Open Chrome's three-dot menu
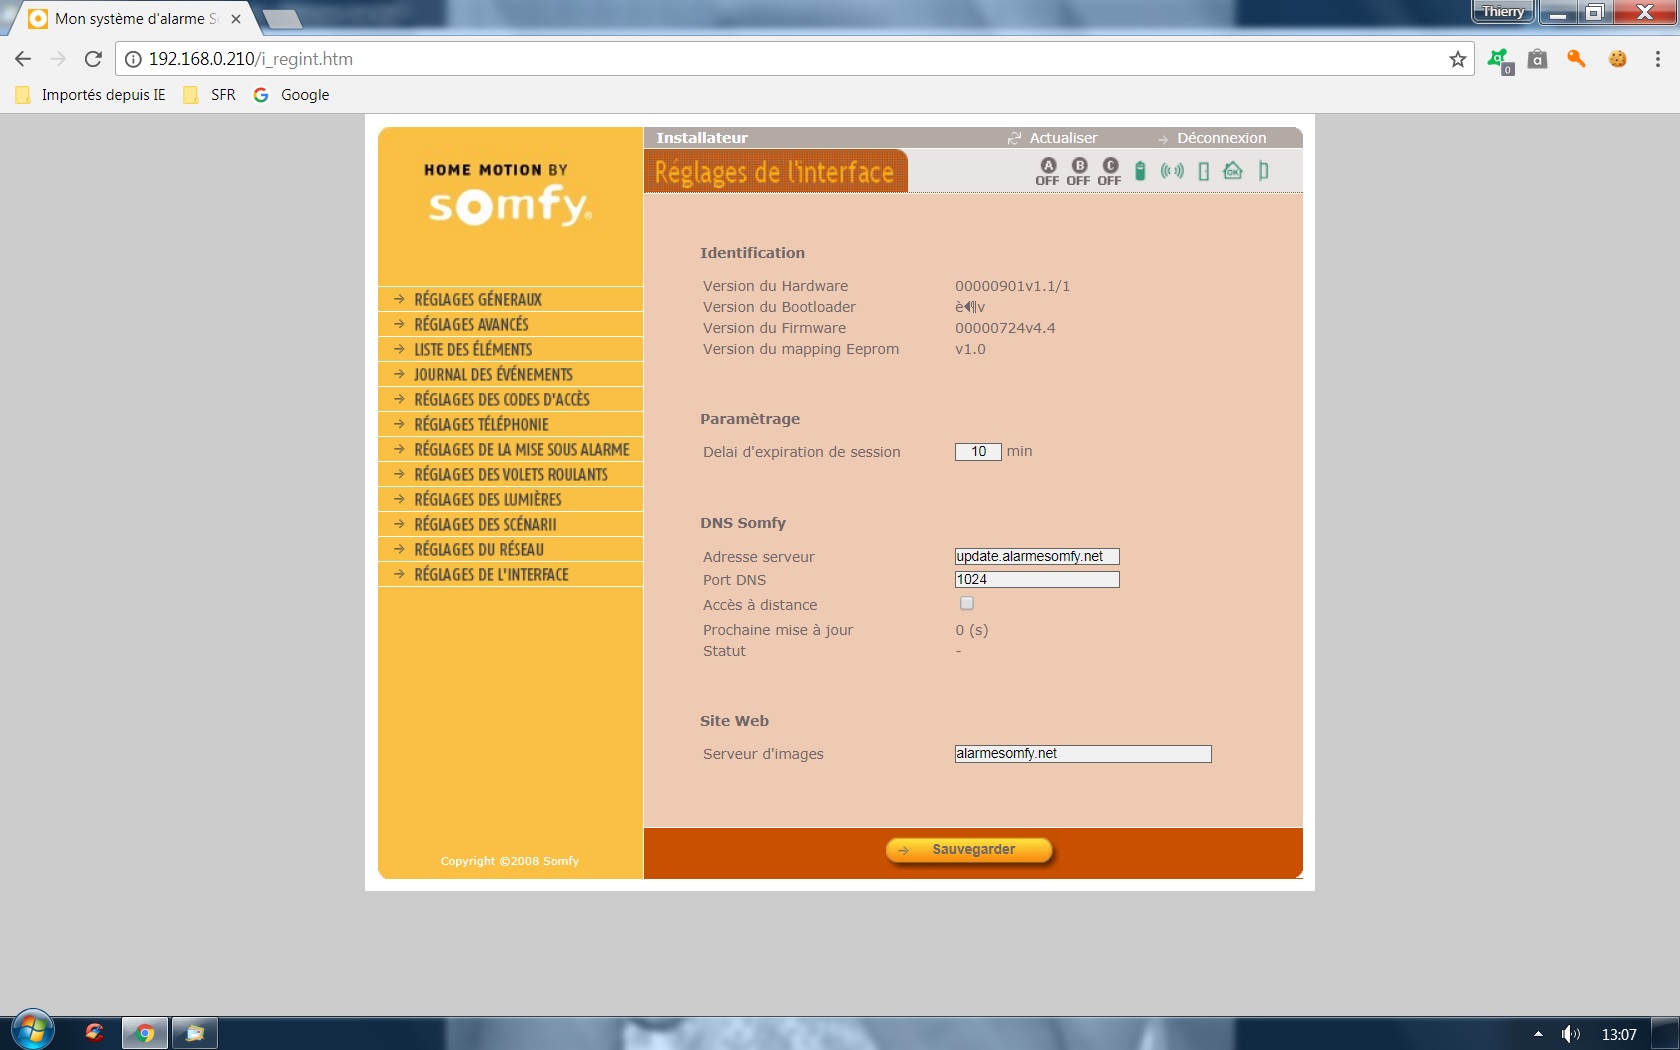This screenshot has width=1680, height=1050. point(1657,59)
